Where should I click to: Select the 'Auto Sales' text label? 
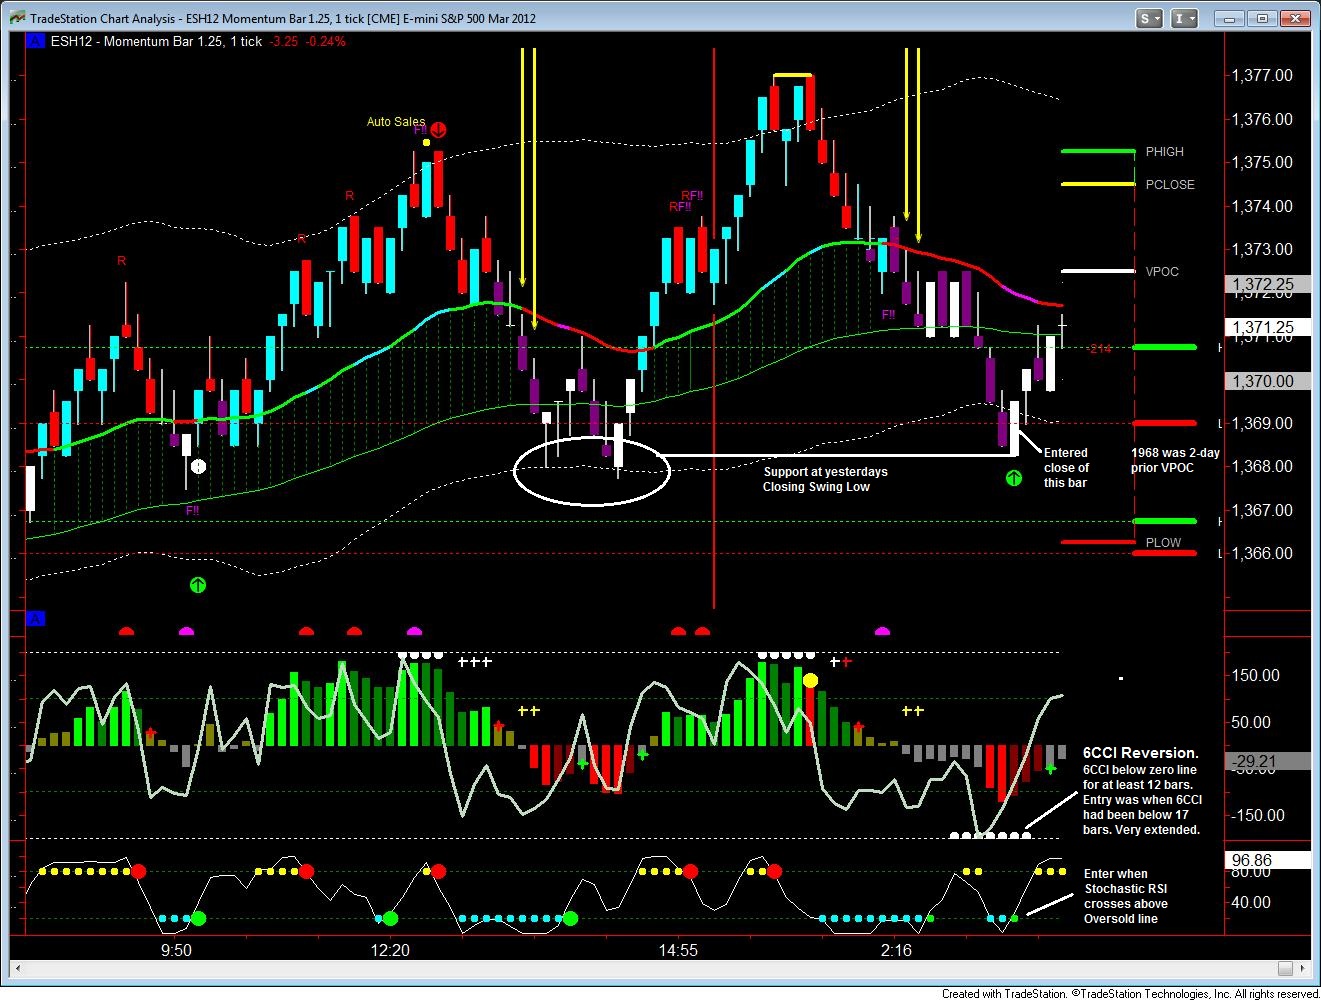396,121
